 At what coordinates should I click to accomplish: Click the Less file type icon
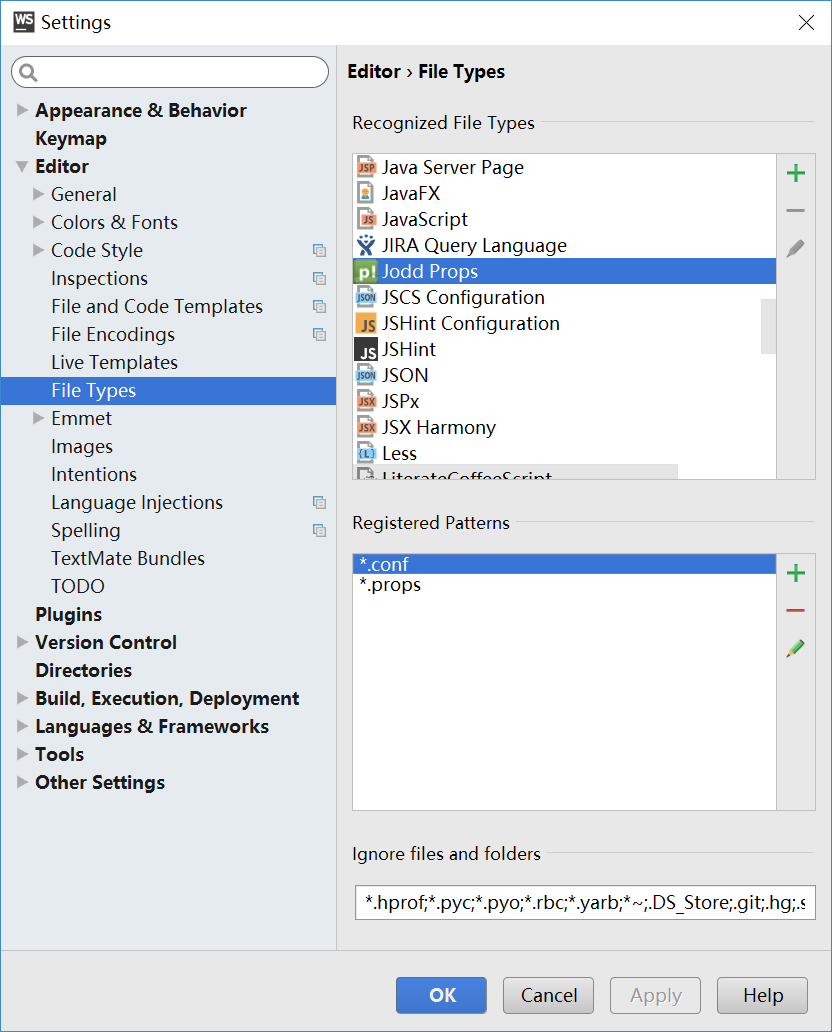[x=366, y=453]
